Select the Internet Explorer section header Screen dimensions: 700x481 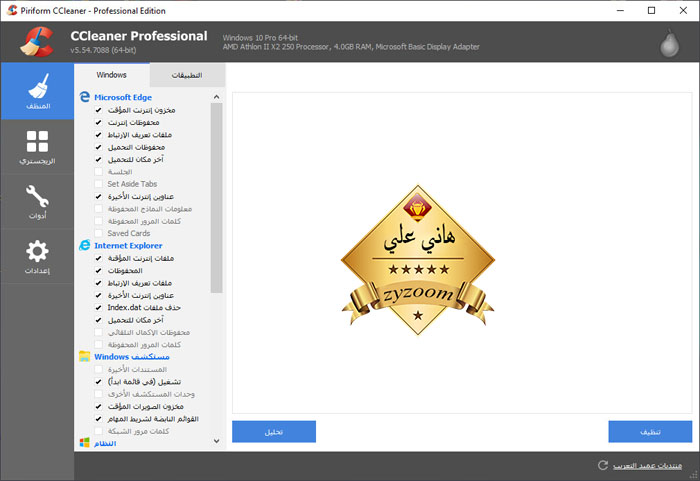point(128,245)
